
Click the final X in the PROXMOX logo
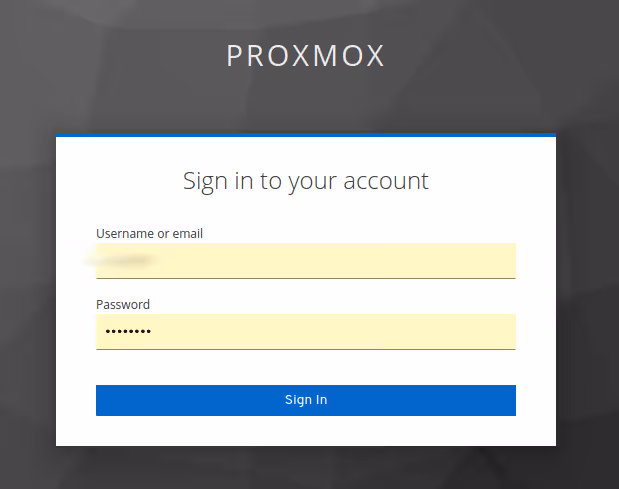click(x=374, y=56)
